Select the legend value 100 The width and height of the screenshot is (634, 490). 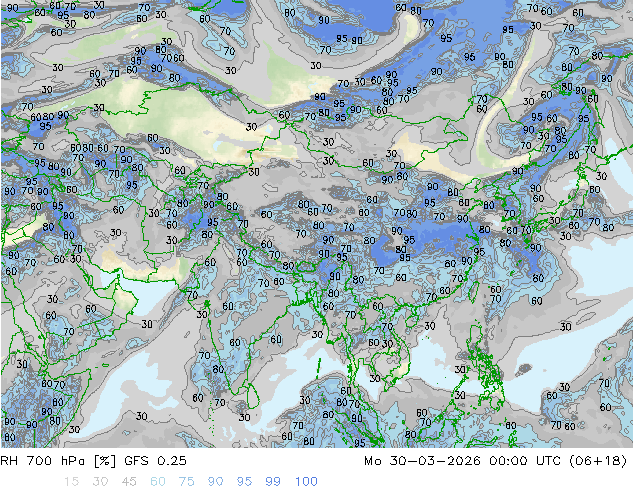(306, 482)
